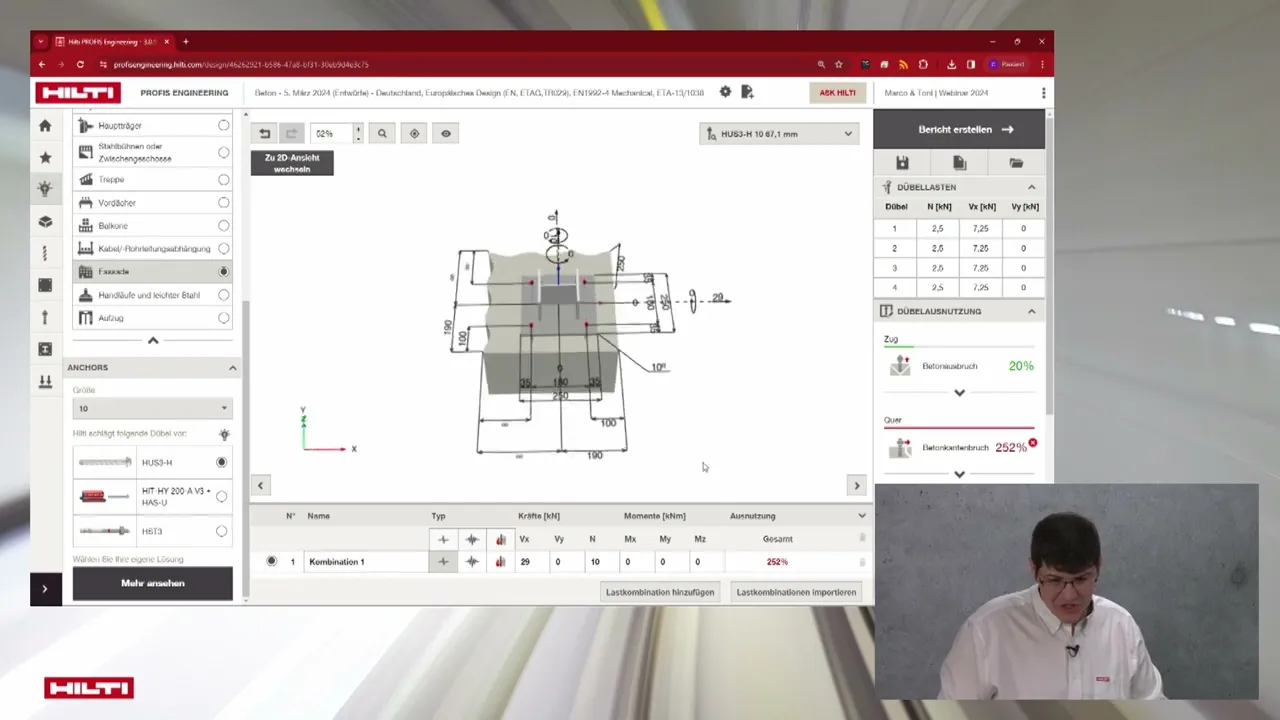Click the zoom percentage stepper arrows
This screenshot has height=720, width=1280.
tap(358, 133)
